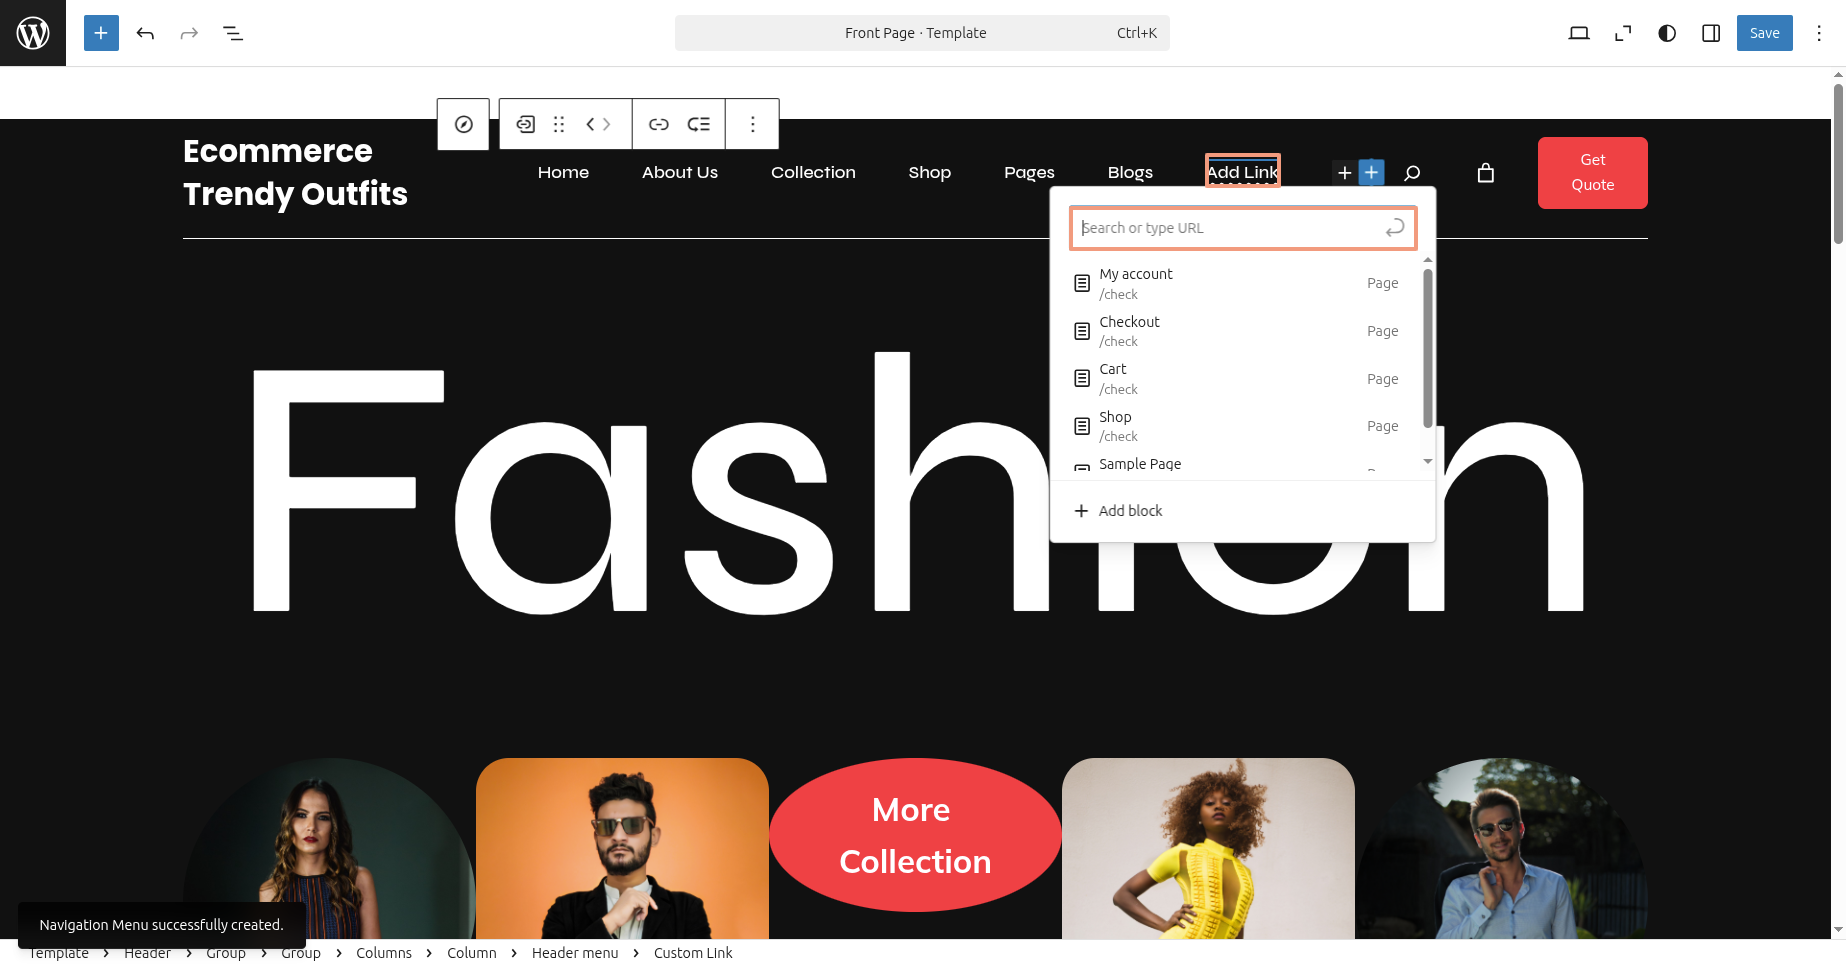
Task: Select the Add Link placeholder item
Action: point(1242,172)
